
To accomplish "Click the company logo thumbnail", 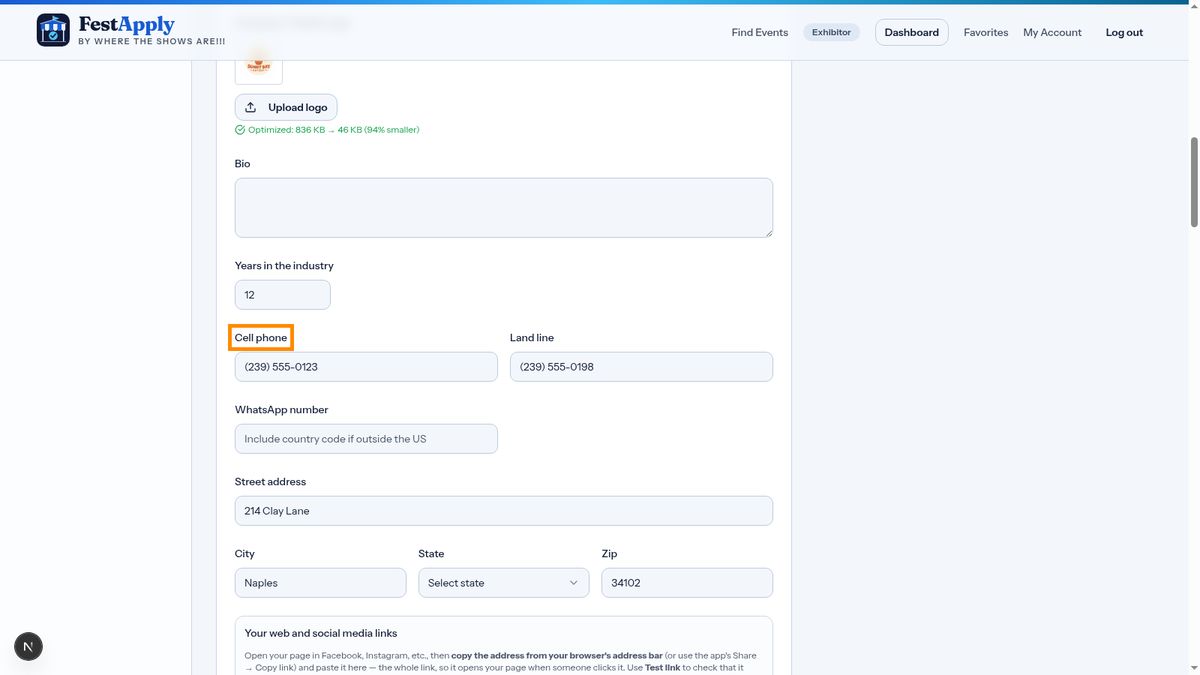I will (x=259, y=65).
